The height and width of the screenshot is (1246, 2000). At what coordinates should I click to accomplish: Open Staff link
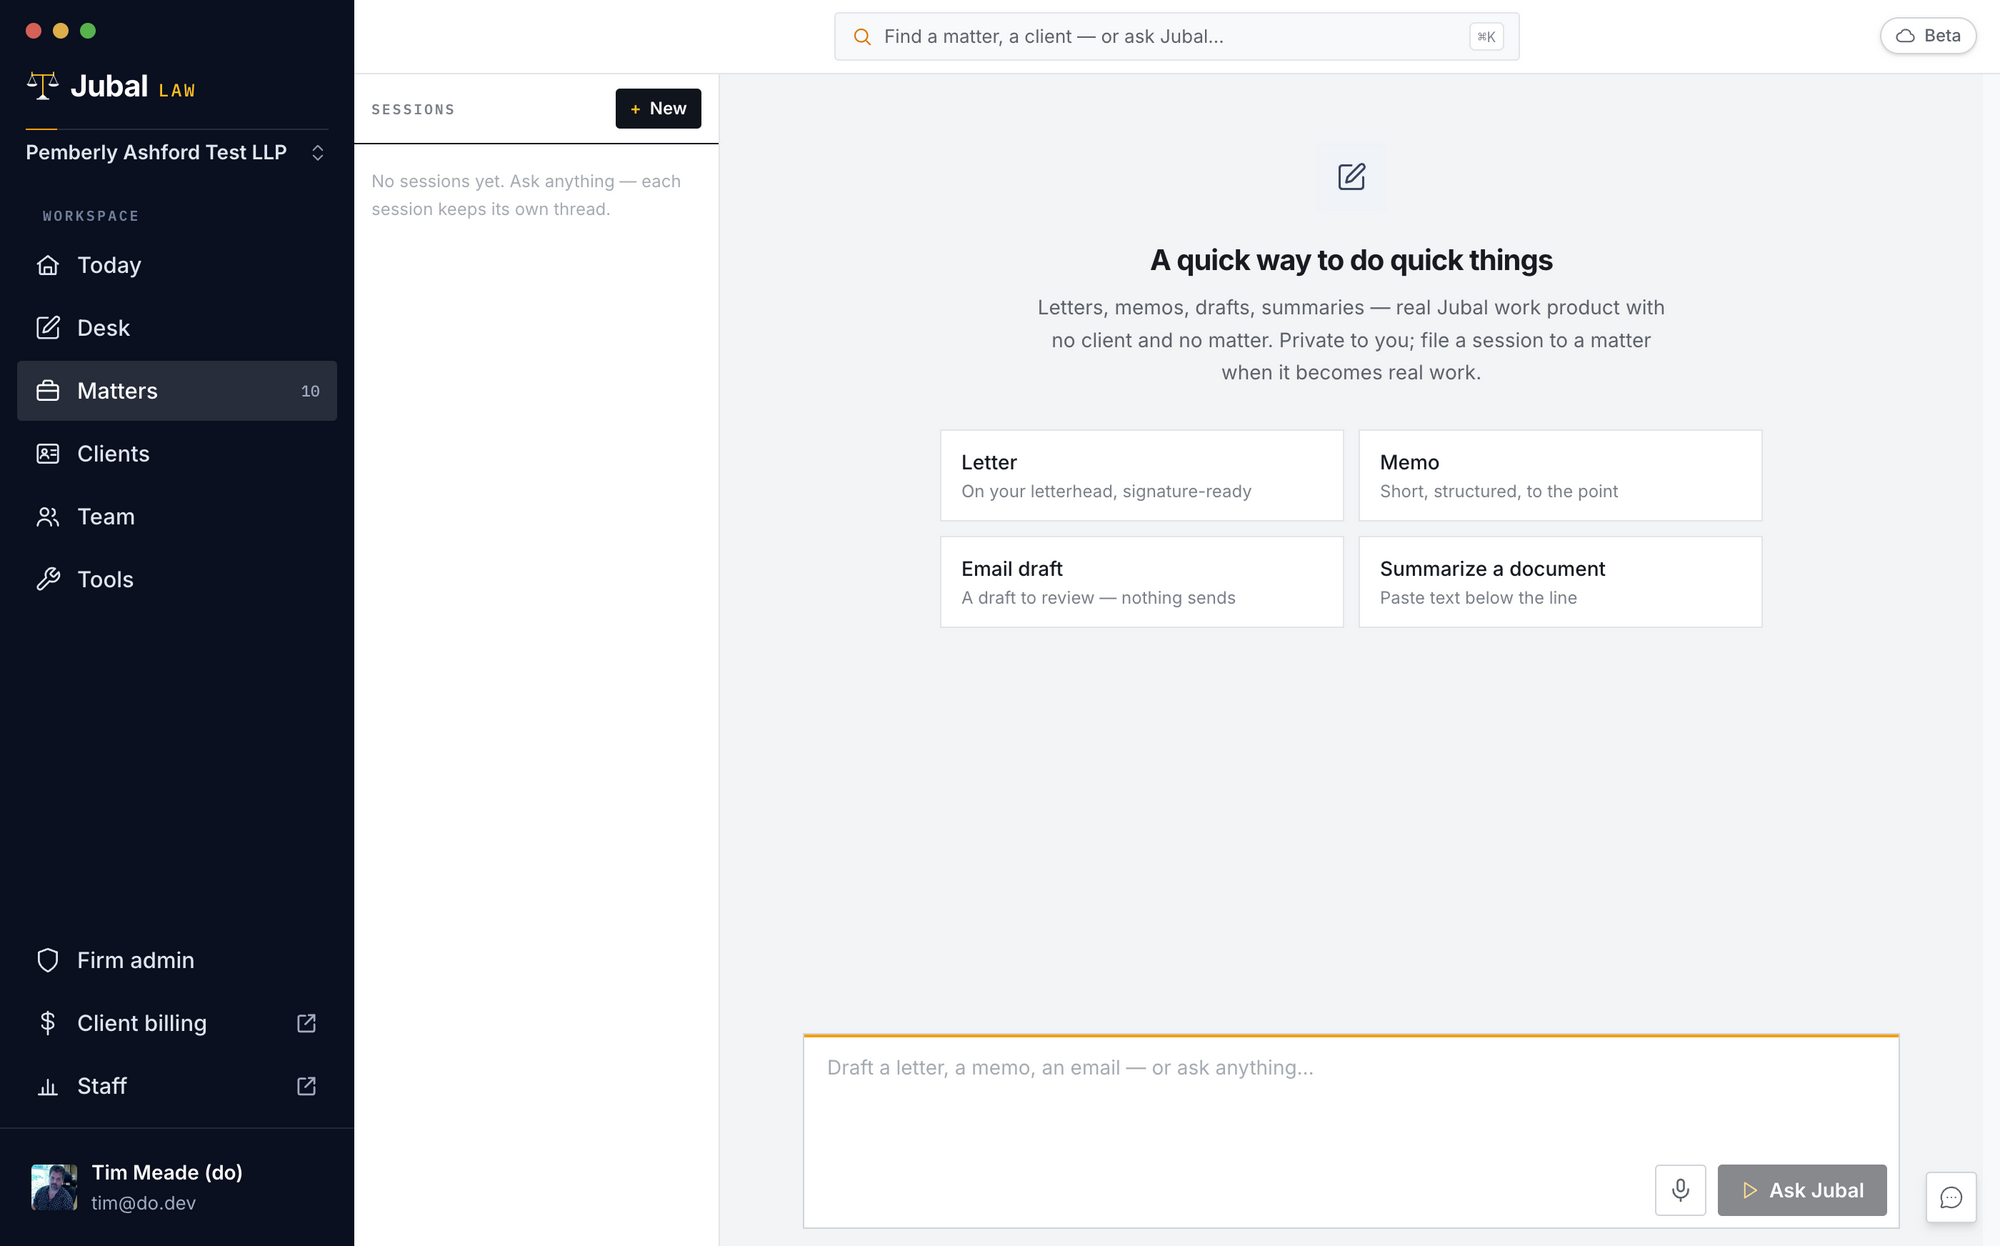click(x=177, y=1086)
